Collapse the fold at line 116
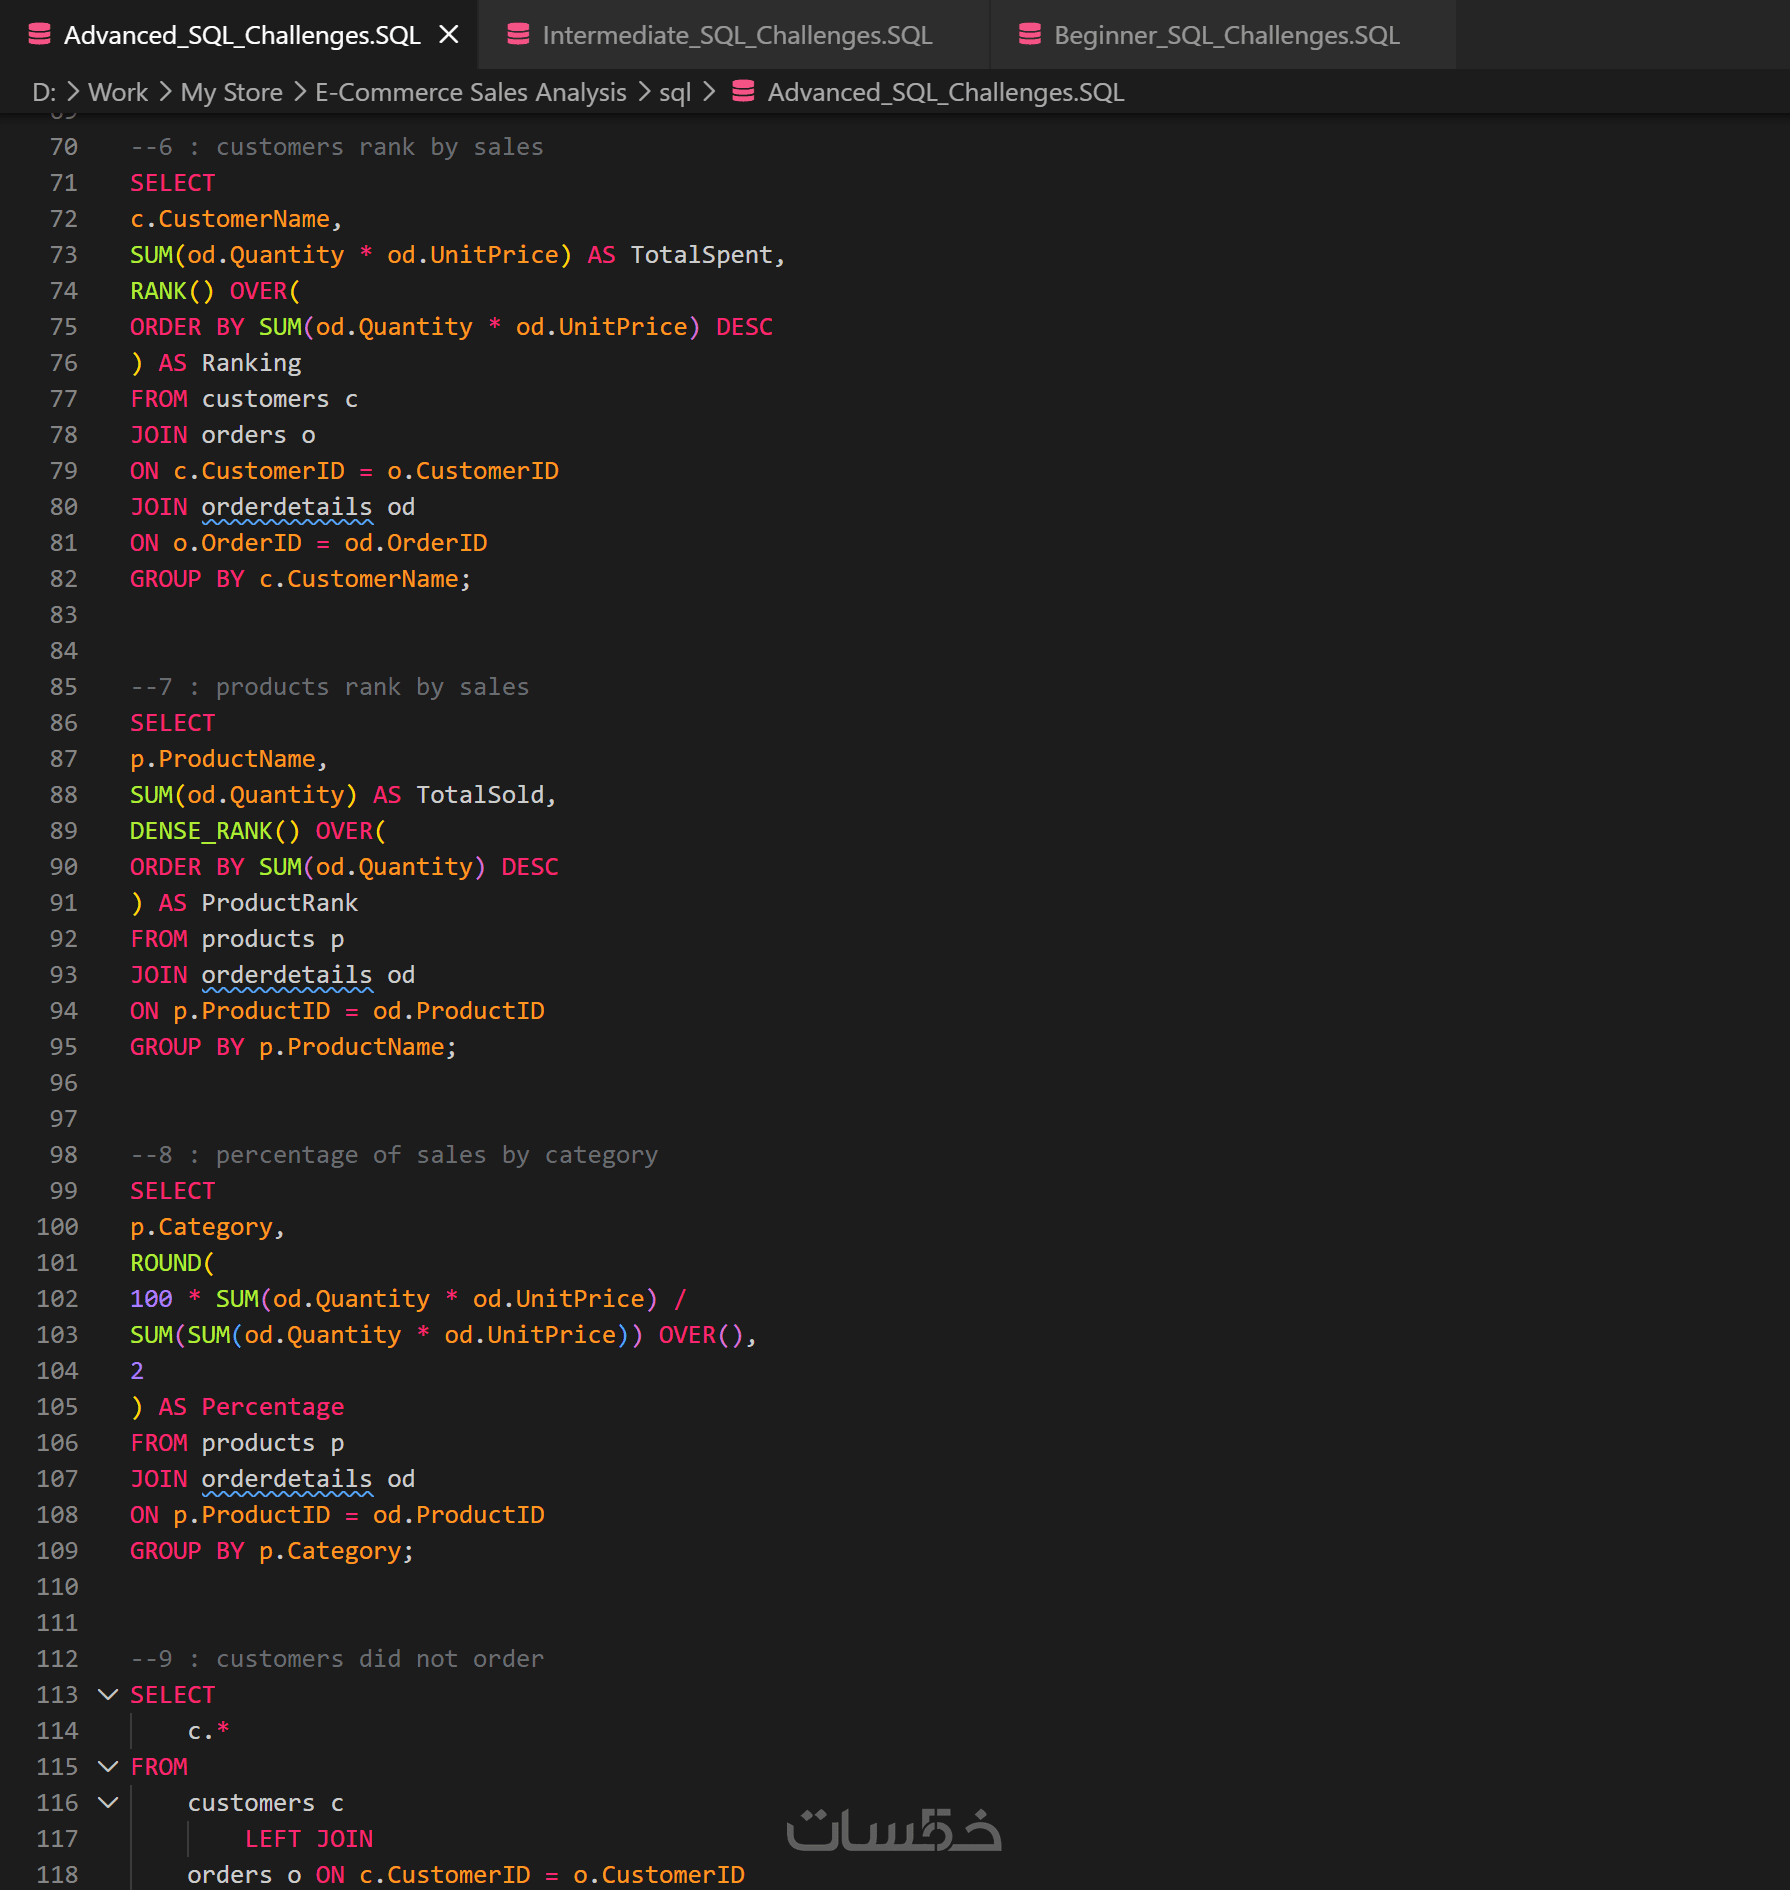Viewport: 1790px width, 1890px height. click(108, 1803)
